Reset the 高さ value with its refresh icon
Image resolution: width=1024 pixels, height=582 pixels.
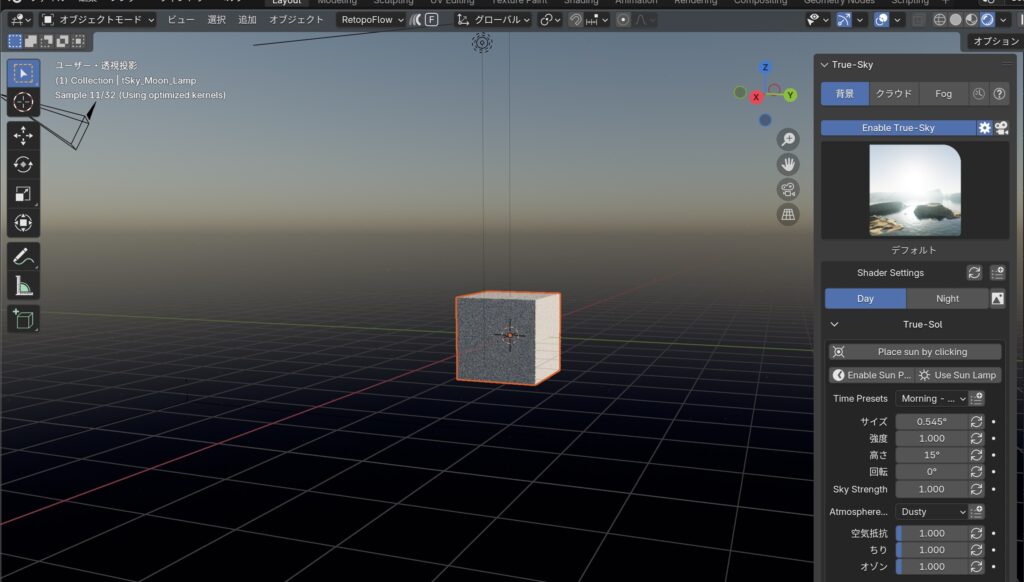coord(976,455)
